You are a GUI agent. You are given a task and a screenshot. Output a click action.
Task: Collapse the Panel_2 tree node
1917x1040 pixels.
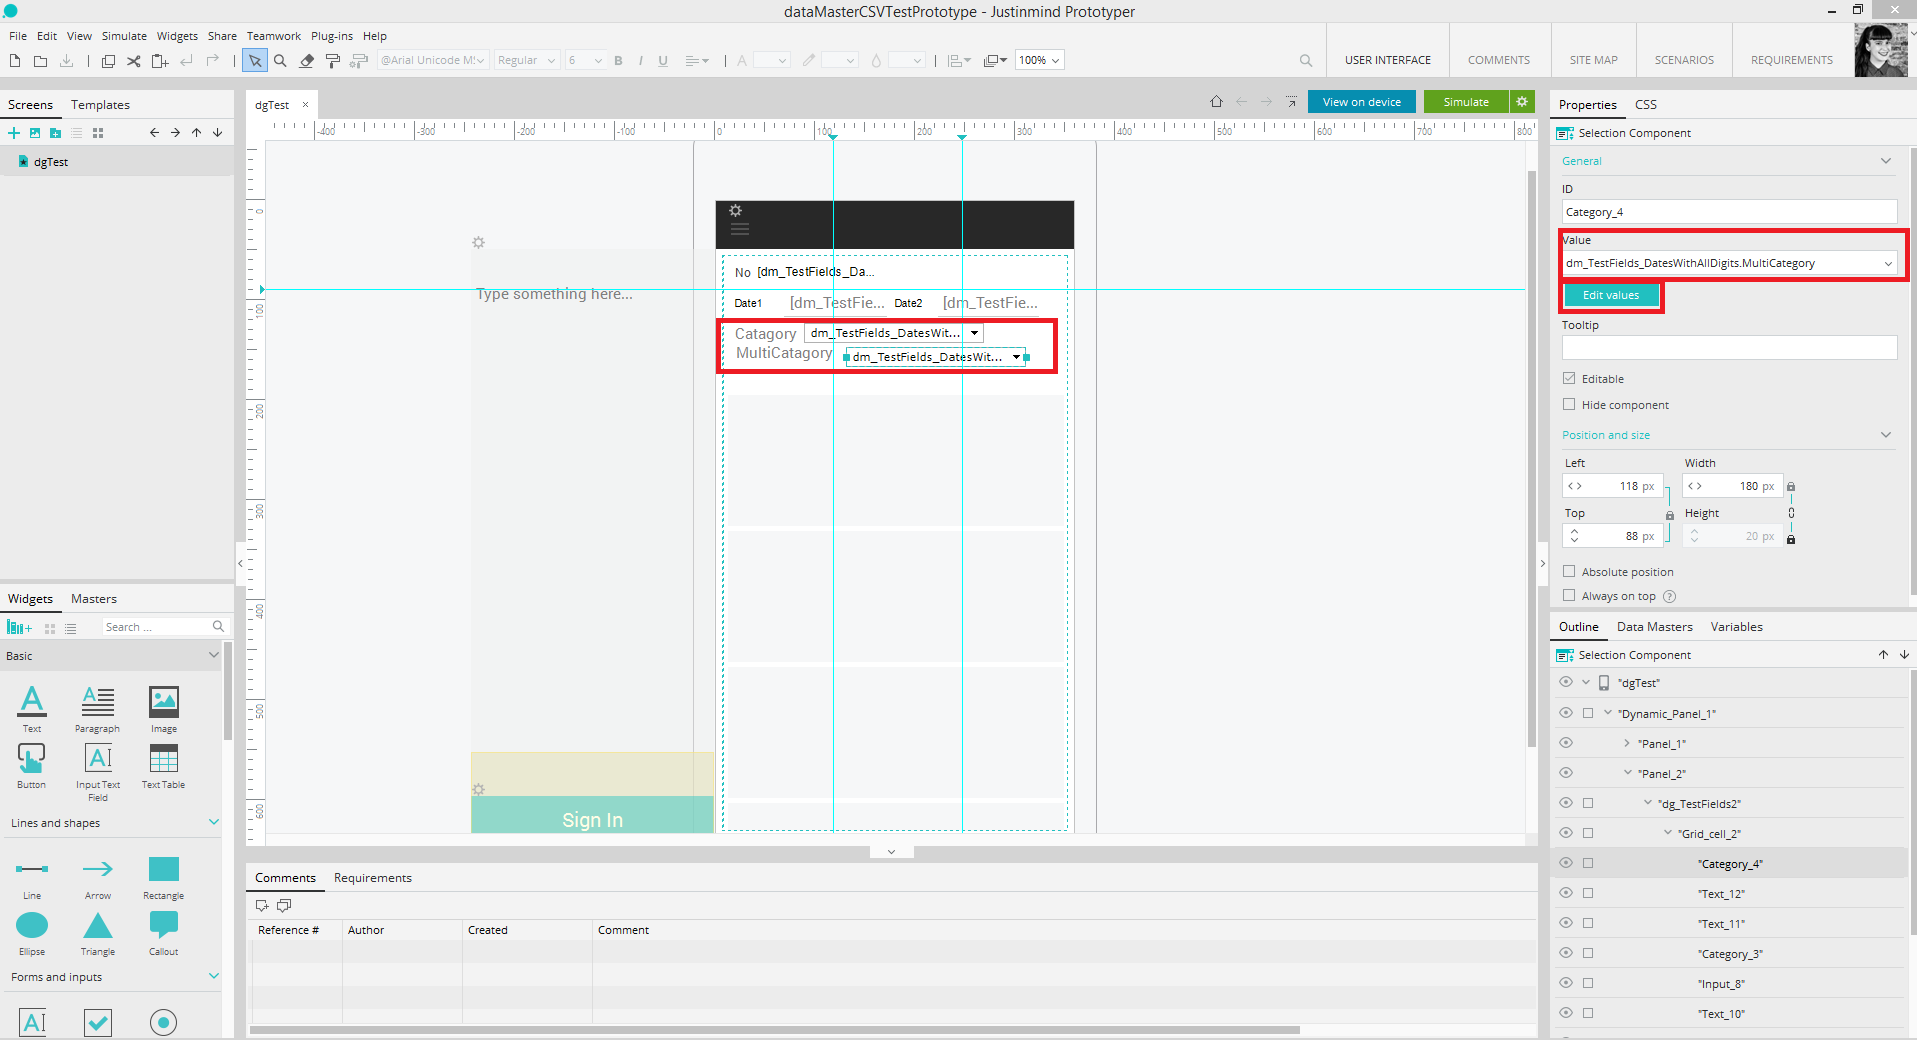(x=1628, y=773)
